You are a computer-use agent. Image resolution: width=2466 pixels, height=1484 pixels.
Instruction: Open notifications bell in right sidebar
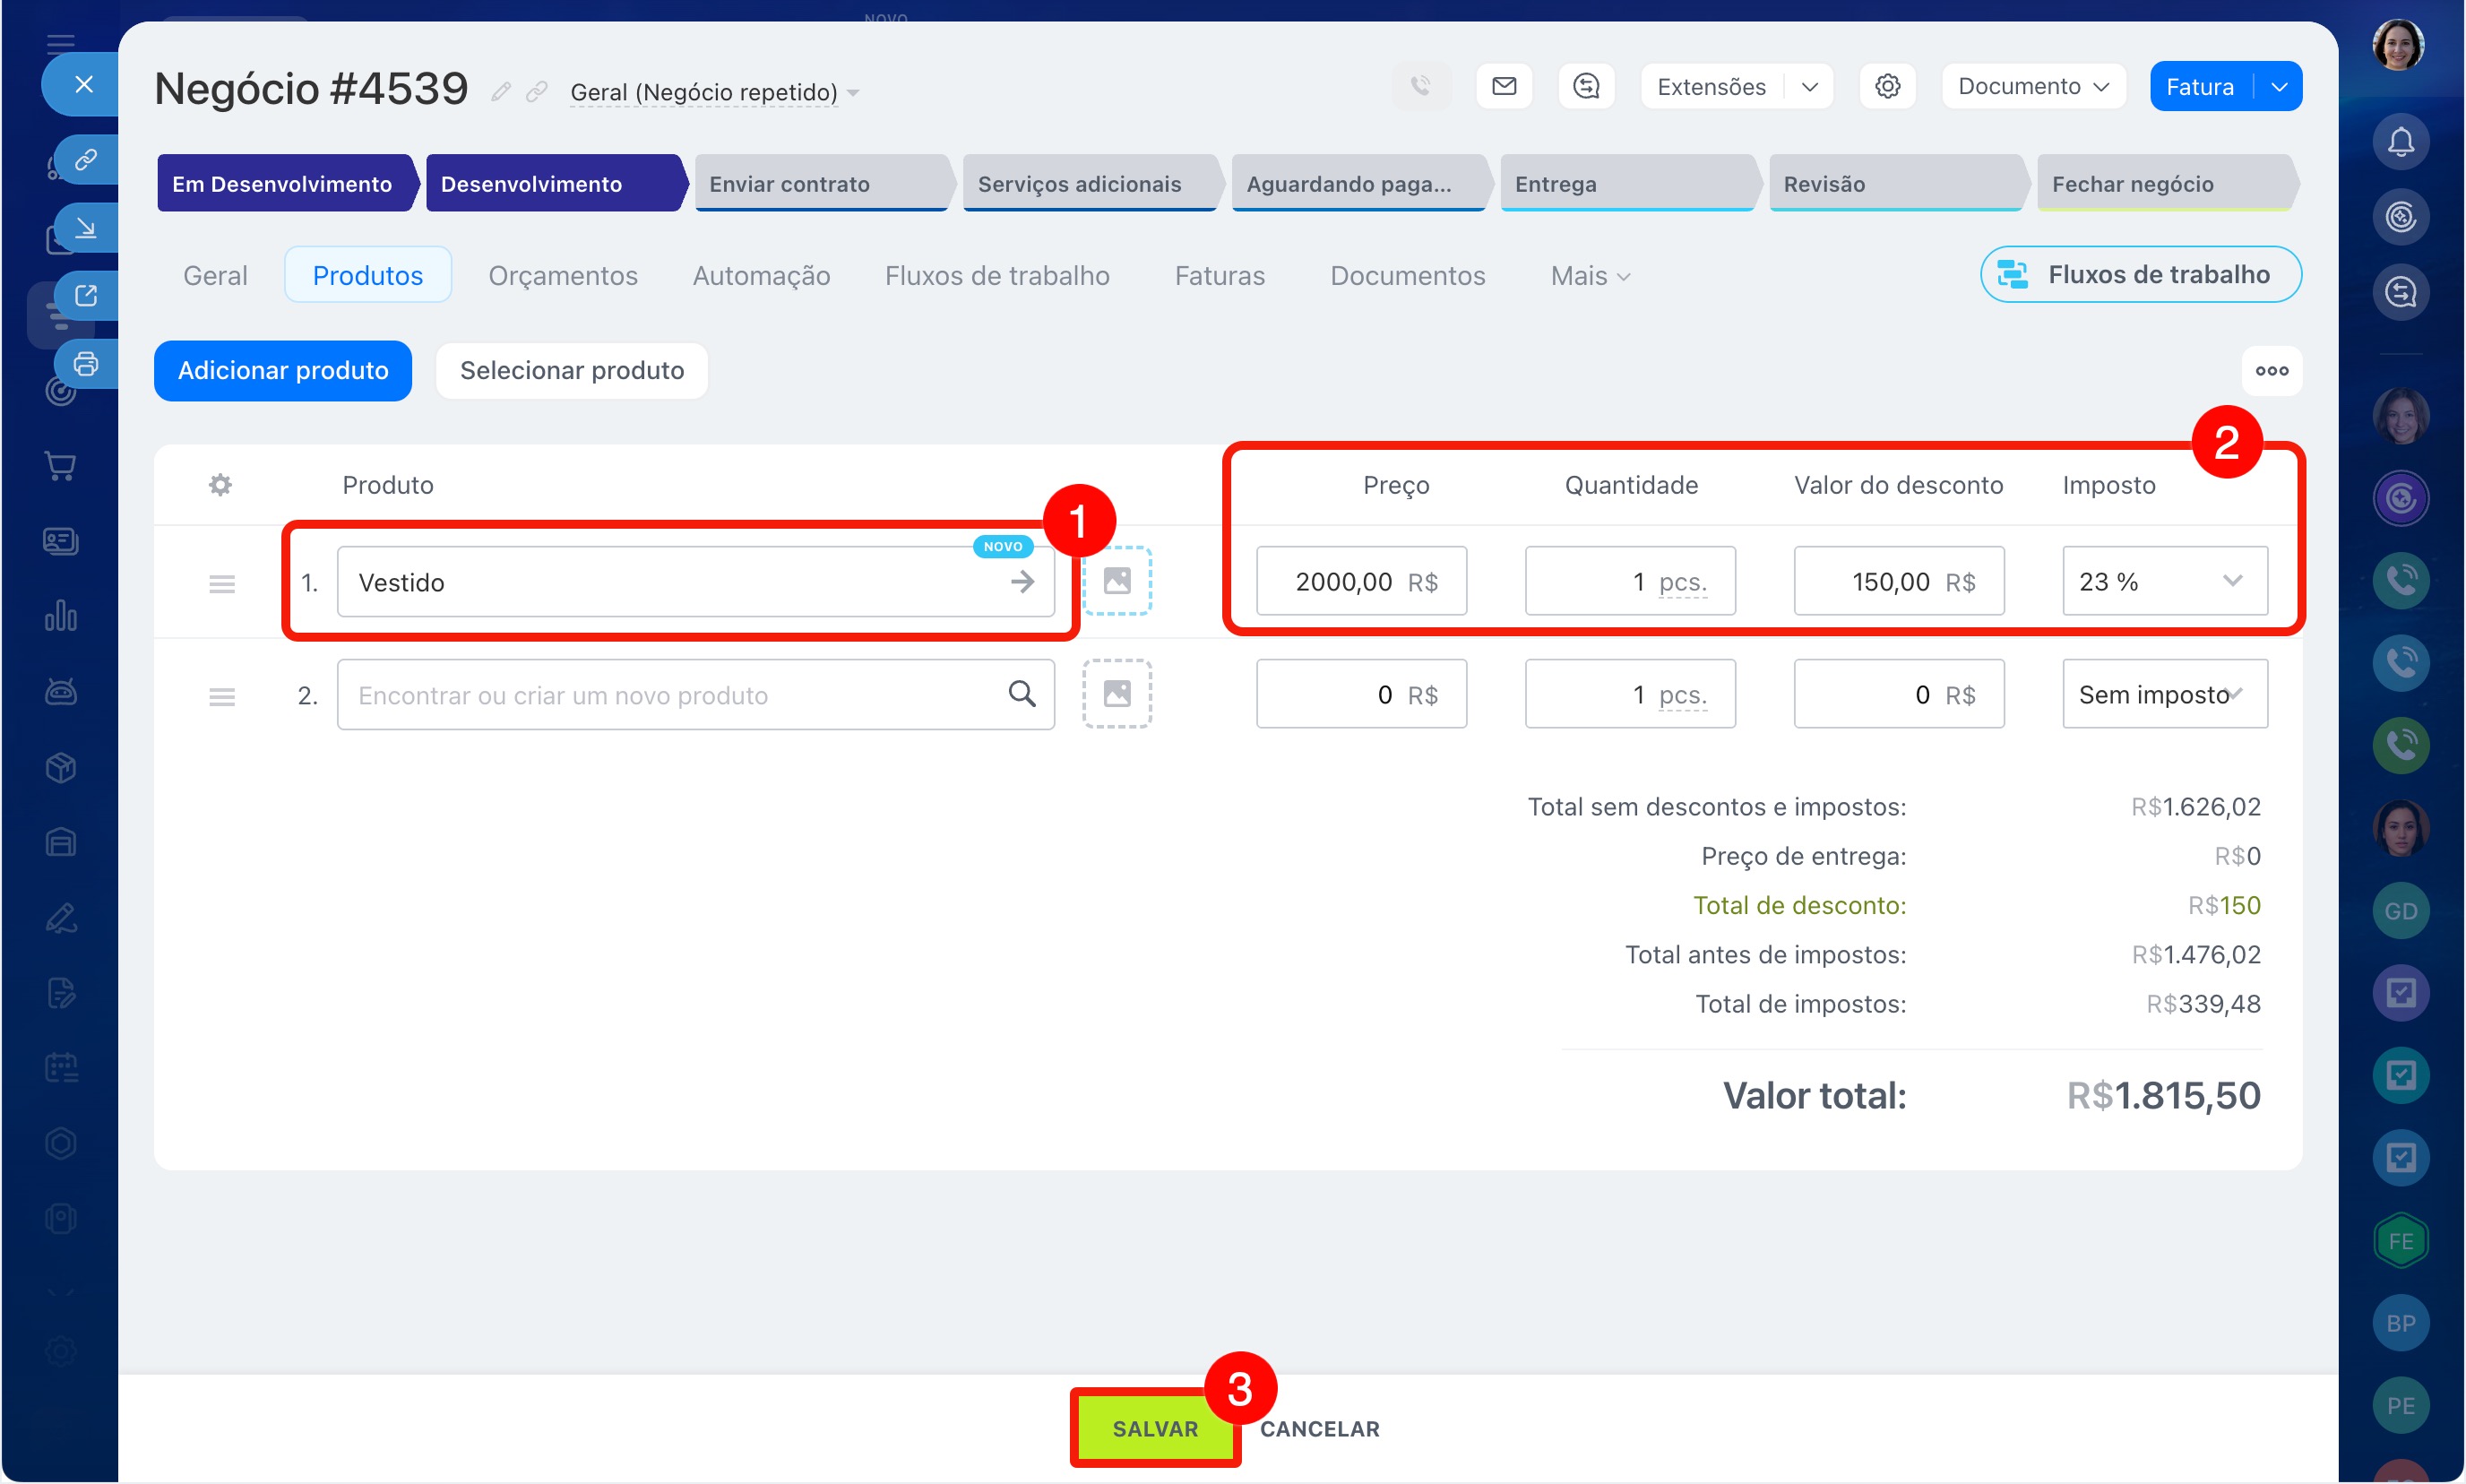(x=2400, y=142)
